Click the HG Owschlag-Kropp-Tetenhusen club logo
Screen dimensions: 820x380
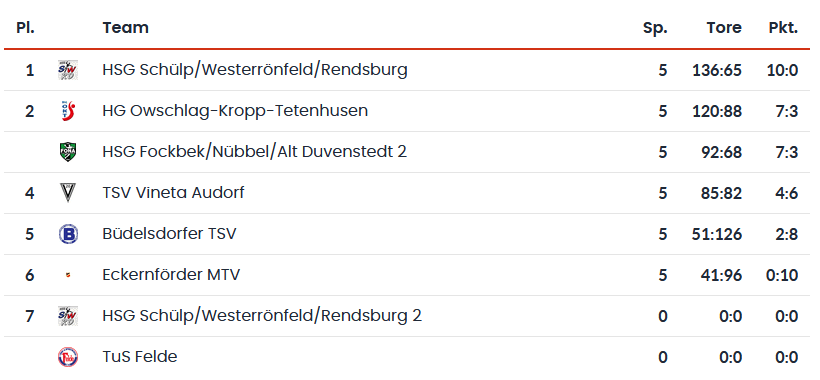[x=68, y=111]
